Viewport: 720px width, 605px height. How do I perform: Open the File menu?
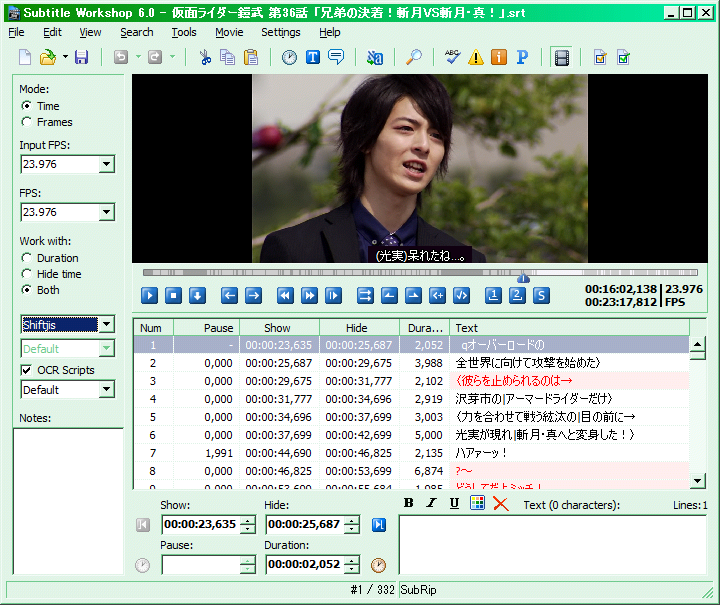17,32
